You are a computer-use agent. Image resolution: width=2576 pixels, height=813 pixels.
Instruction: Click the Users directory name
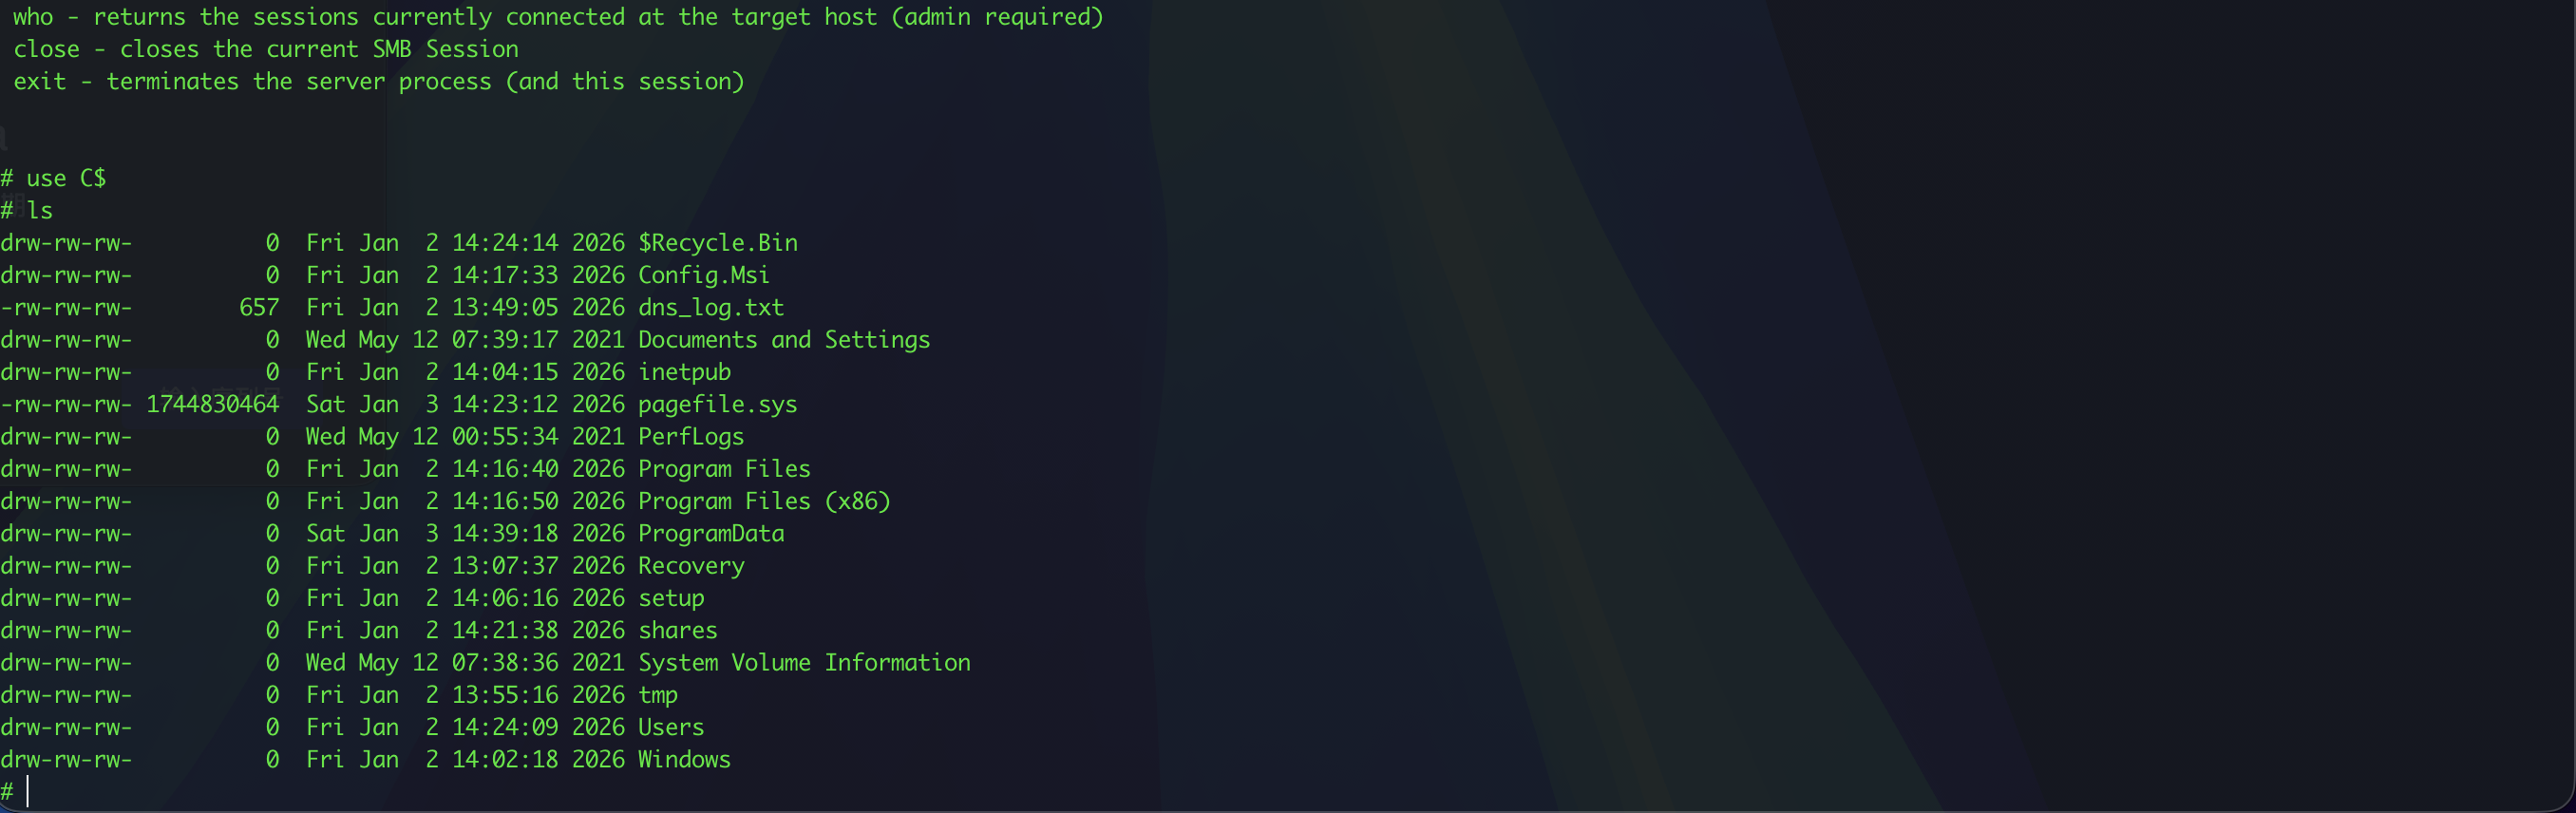[x=671, y=728]
